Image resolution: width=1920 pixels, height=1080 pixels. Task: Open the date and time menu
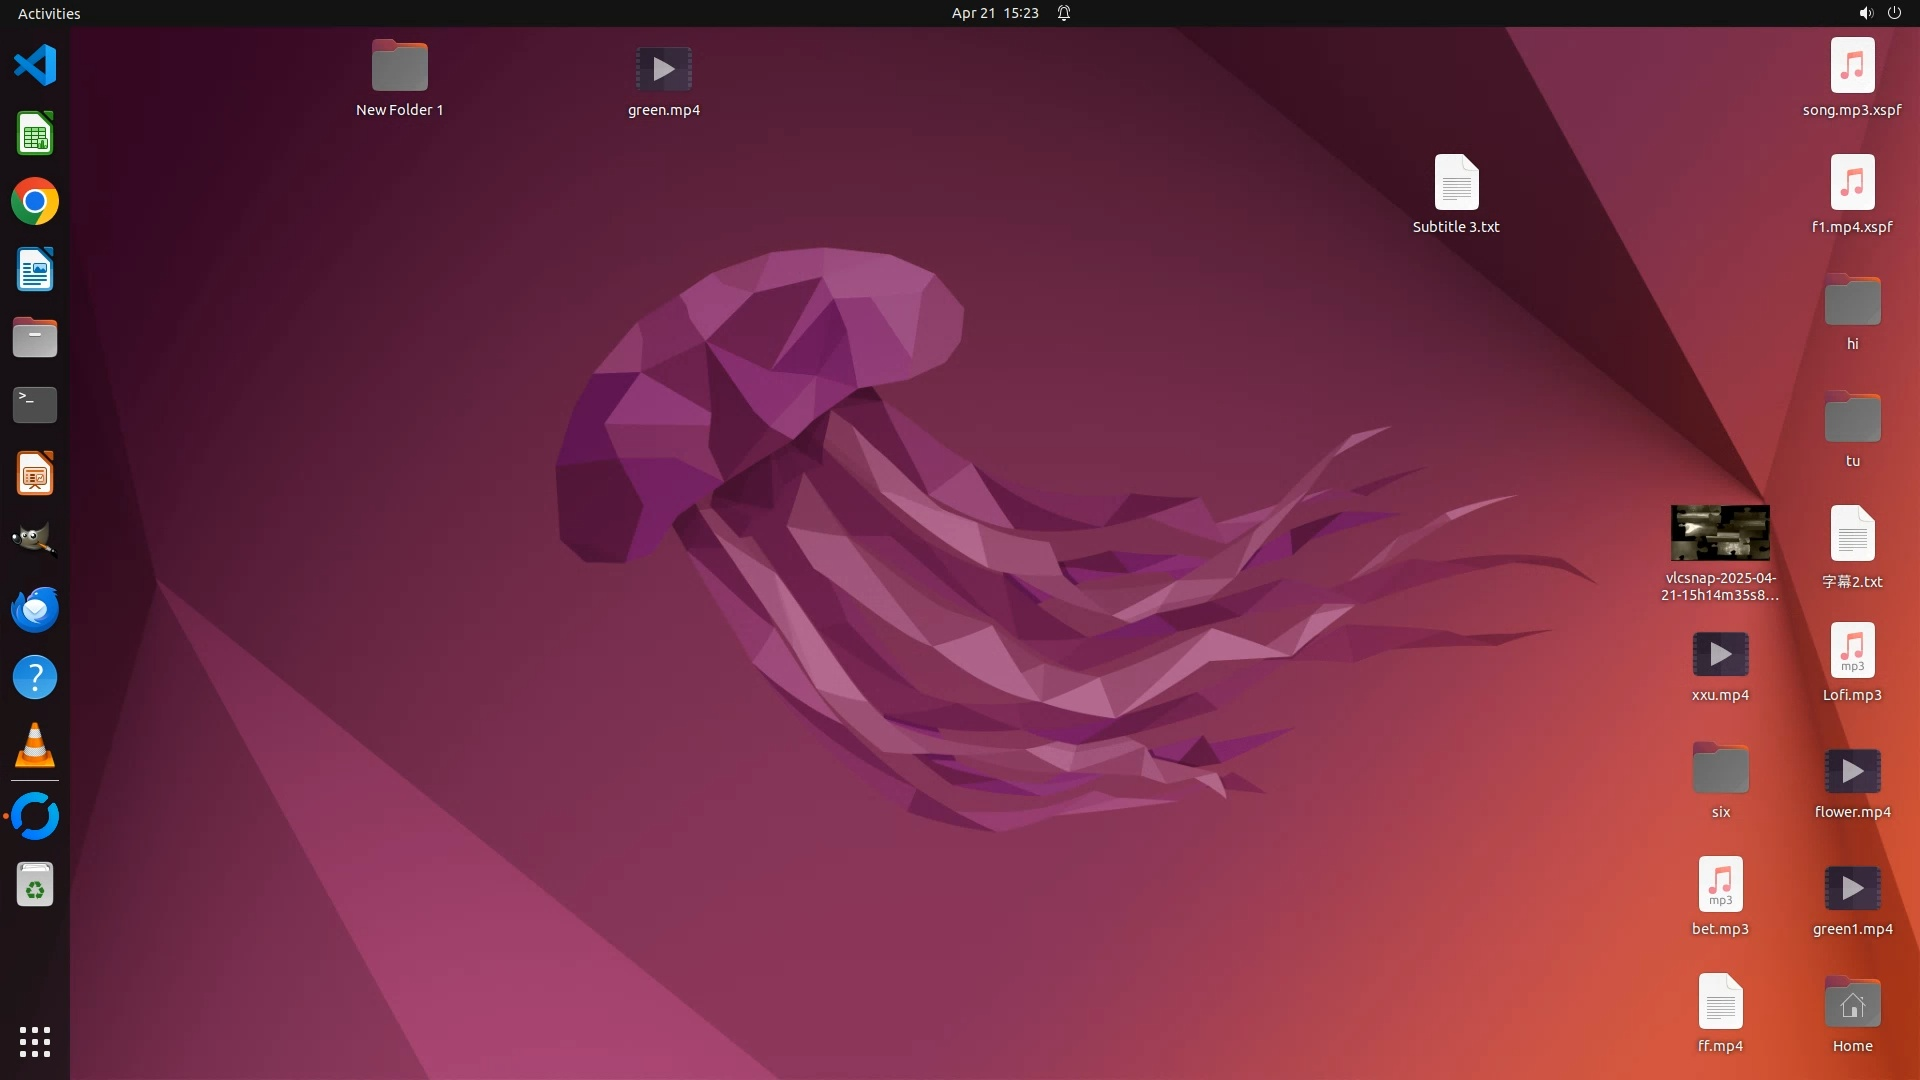click(x=994, y=13)
